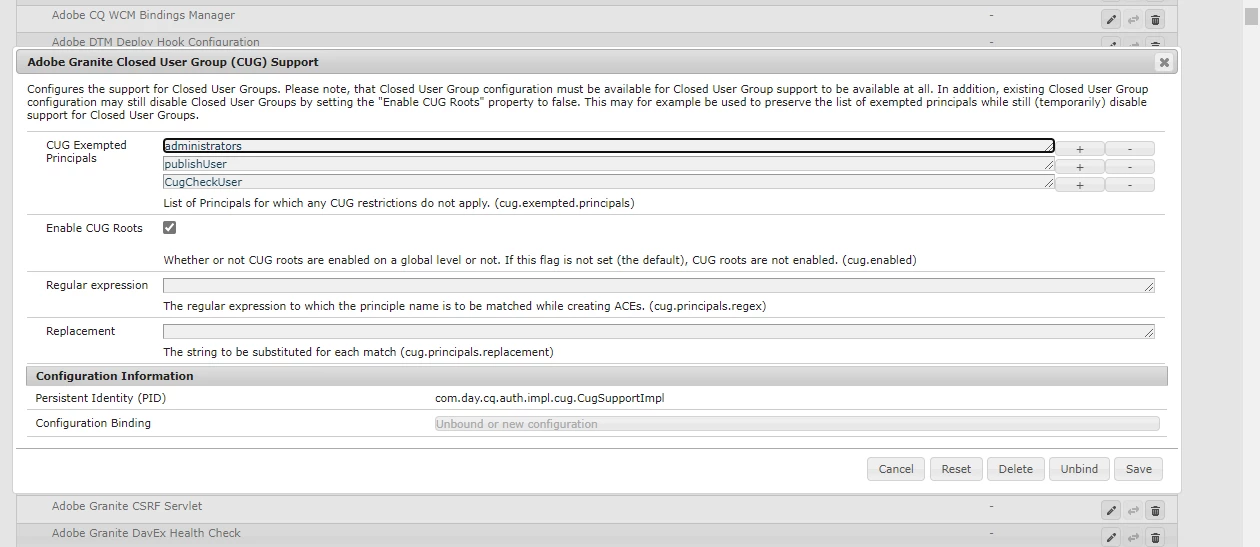The height and width of the screenshot is (547, 1260).
Task: Add a principal after administrators entry
Action: (x=1080, y=149)
